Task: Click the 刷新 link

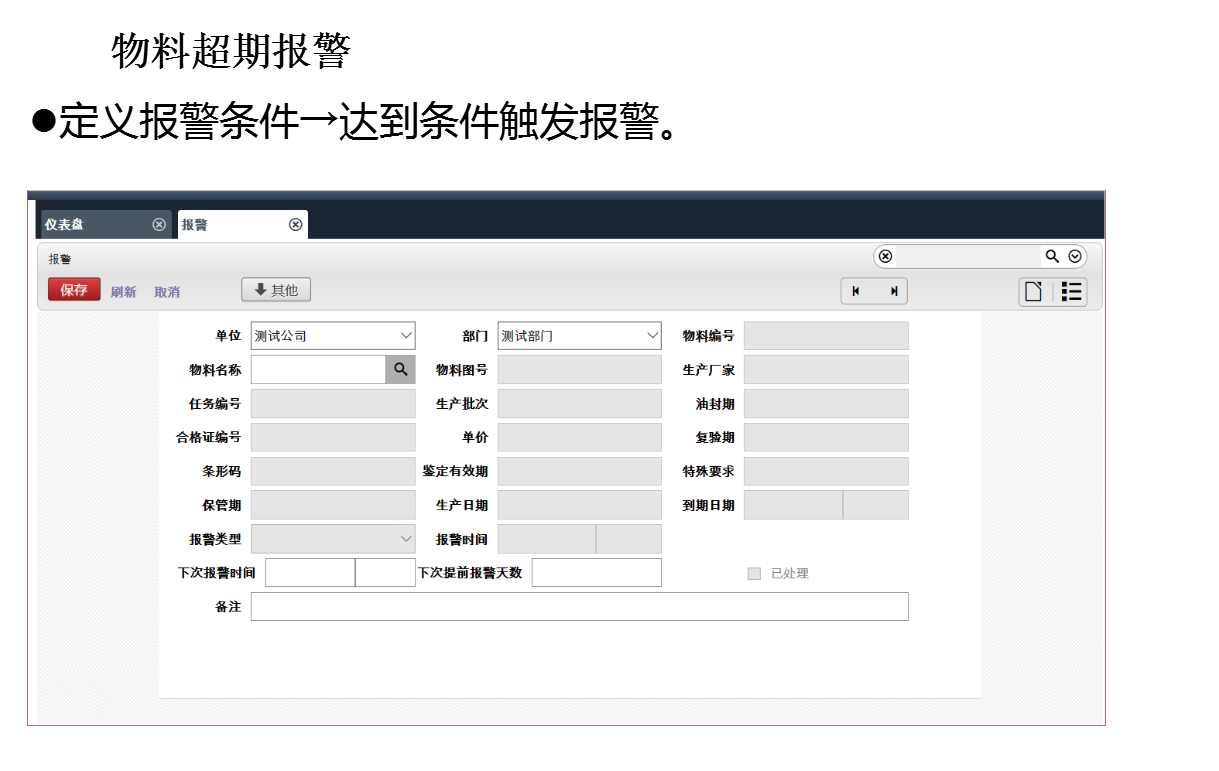Action: [123, 291]
